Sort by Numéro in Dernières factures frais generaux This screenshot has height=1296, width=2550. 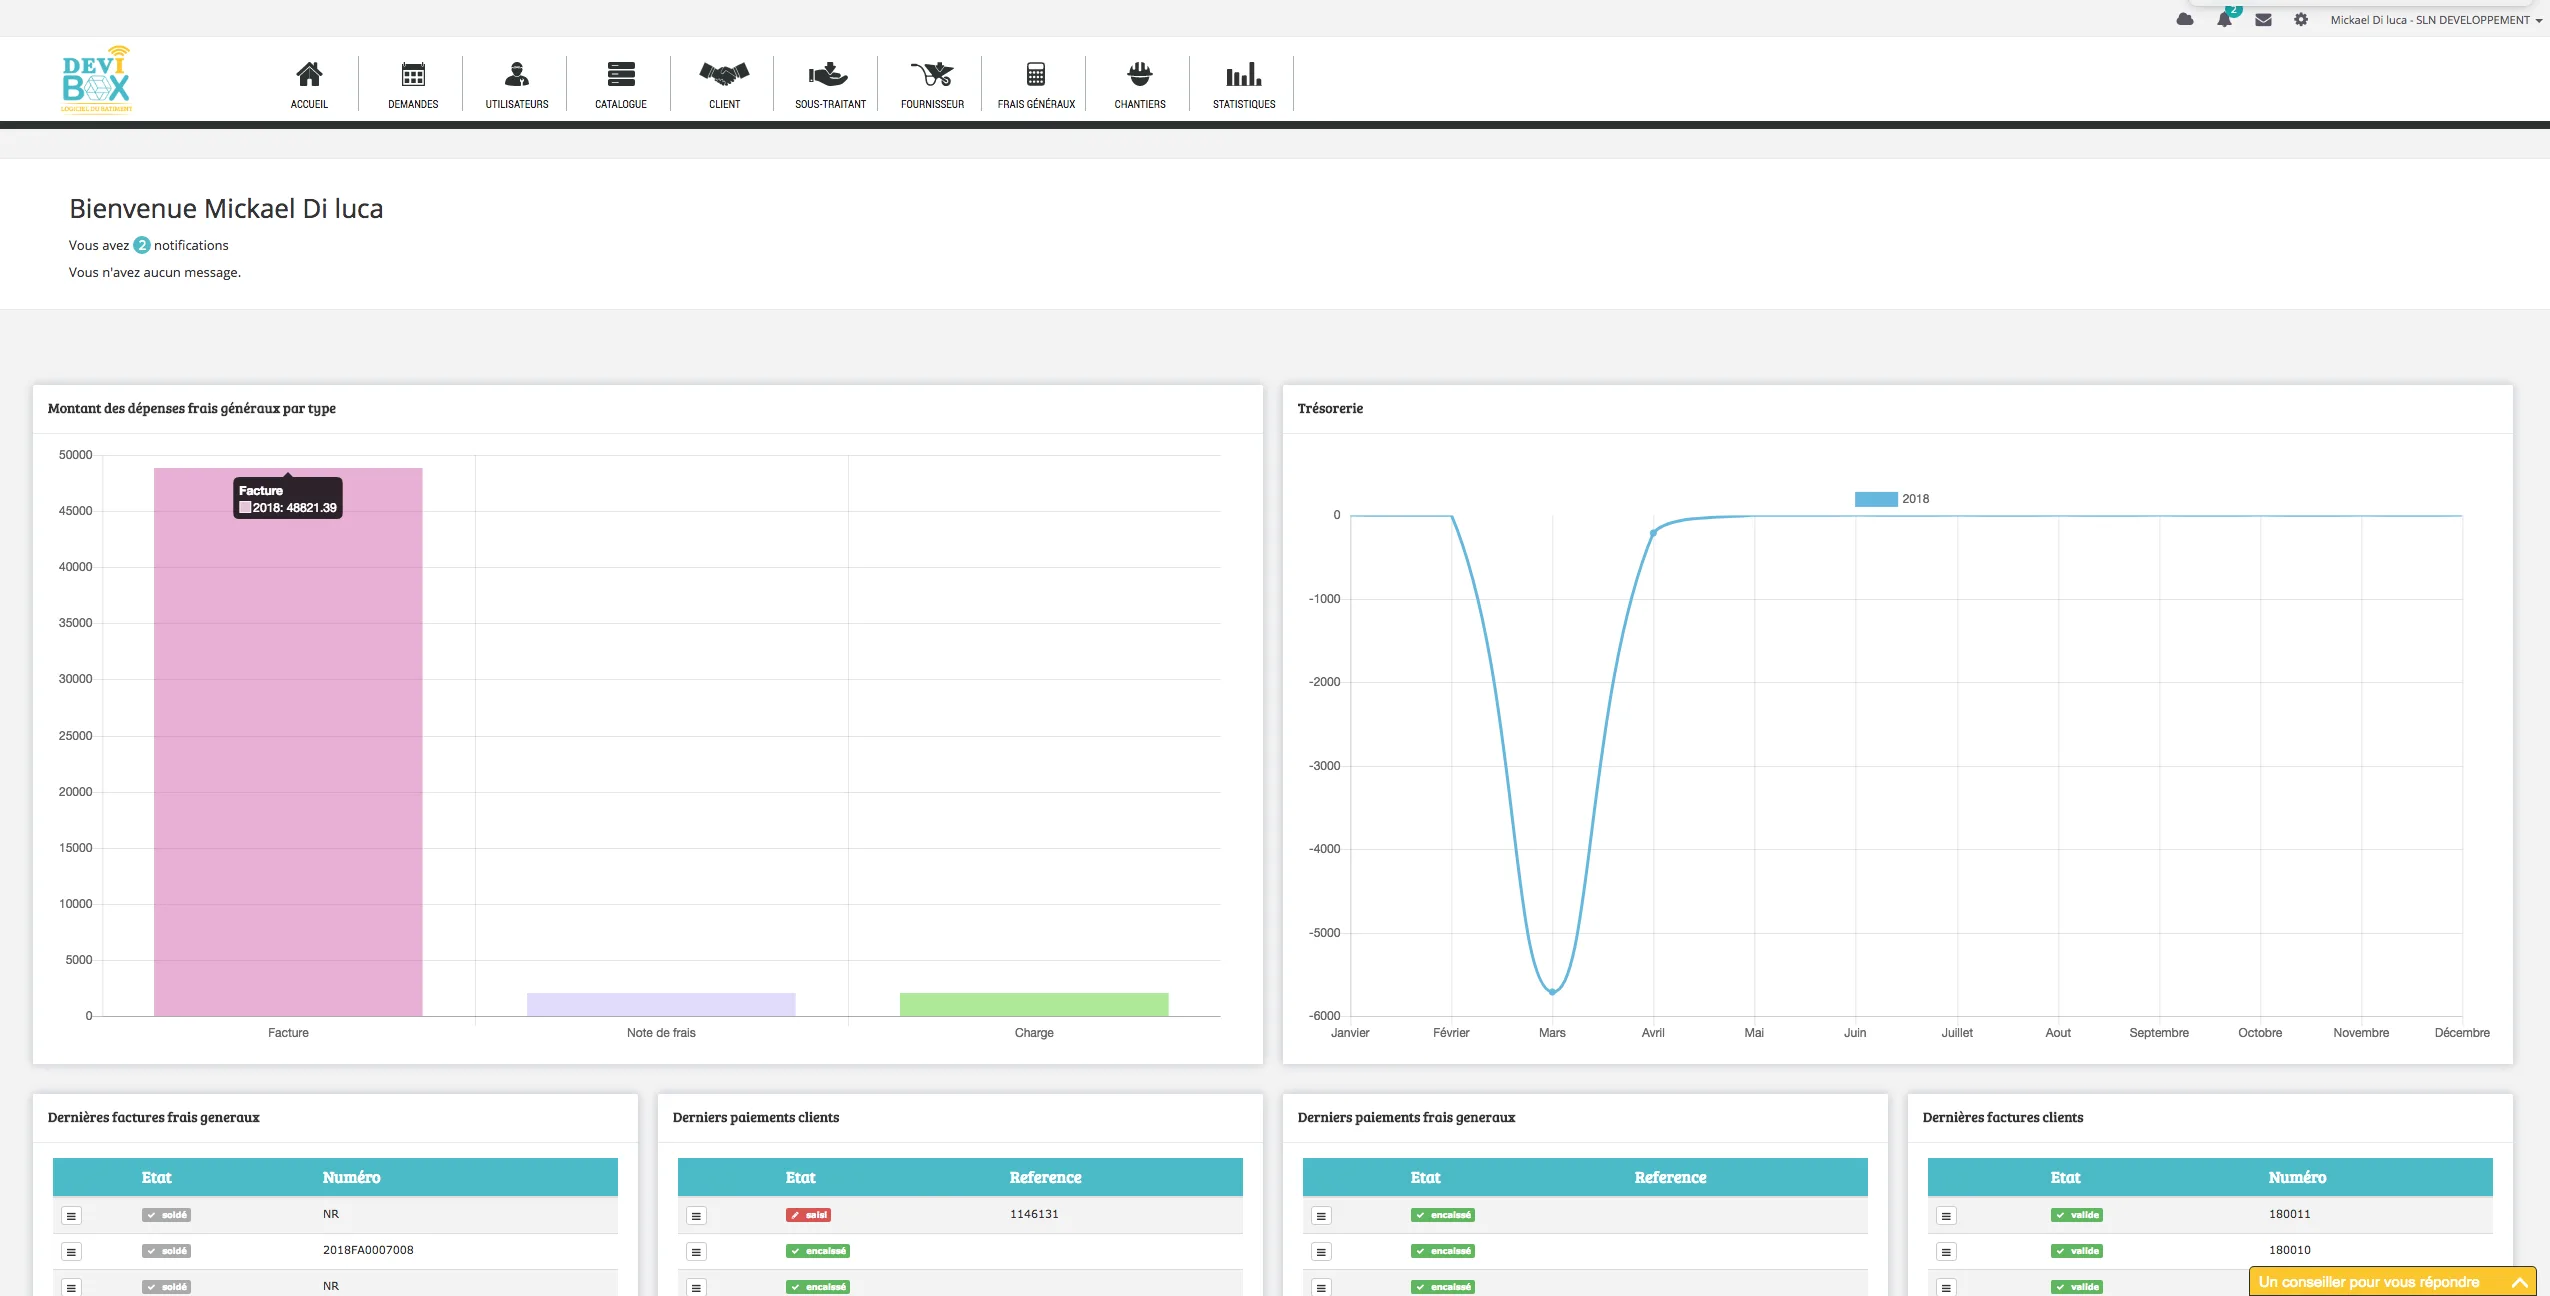pyautogui.click(x=351, y=1177)
